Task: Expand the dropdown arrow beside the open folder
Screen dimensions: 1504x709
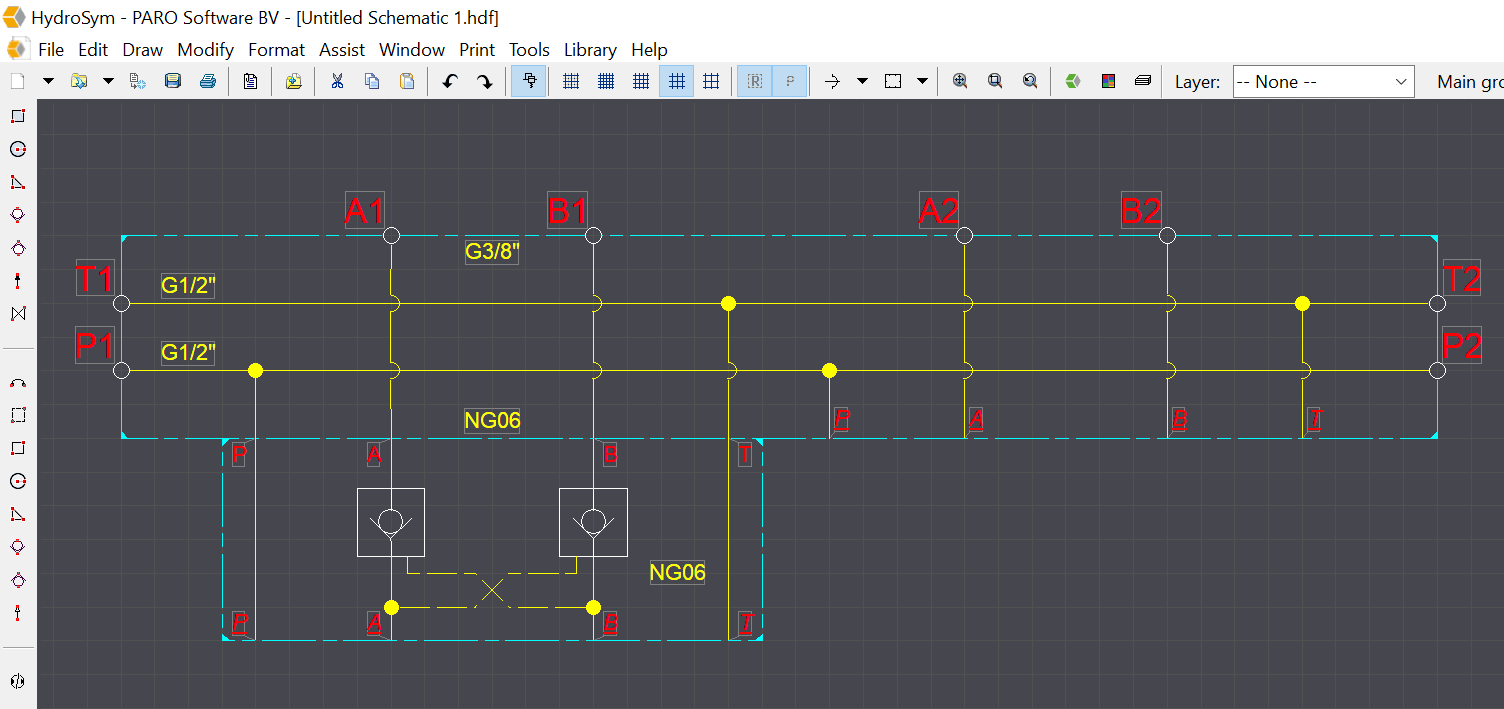Action: 108,81
